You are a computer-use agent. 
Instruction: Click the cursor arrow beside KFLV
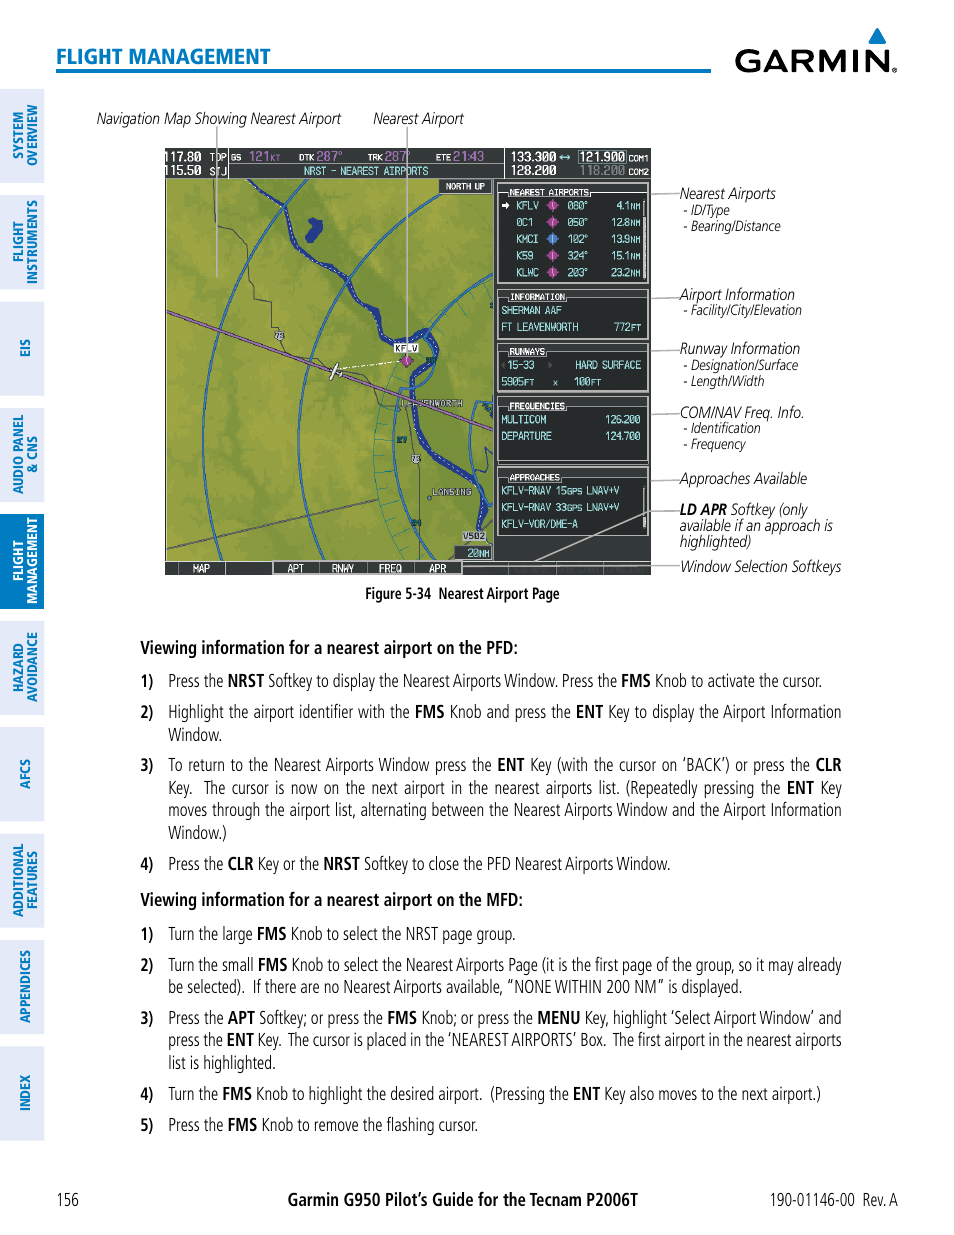coord(506,206)
